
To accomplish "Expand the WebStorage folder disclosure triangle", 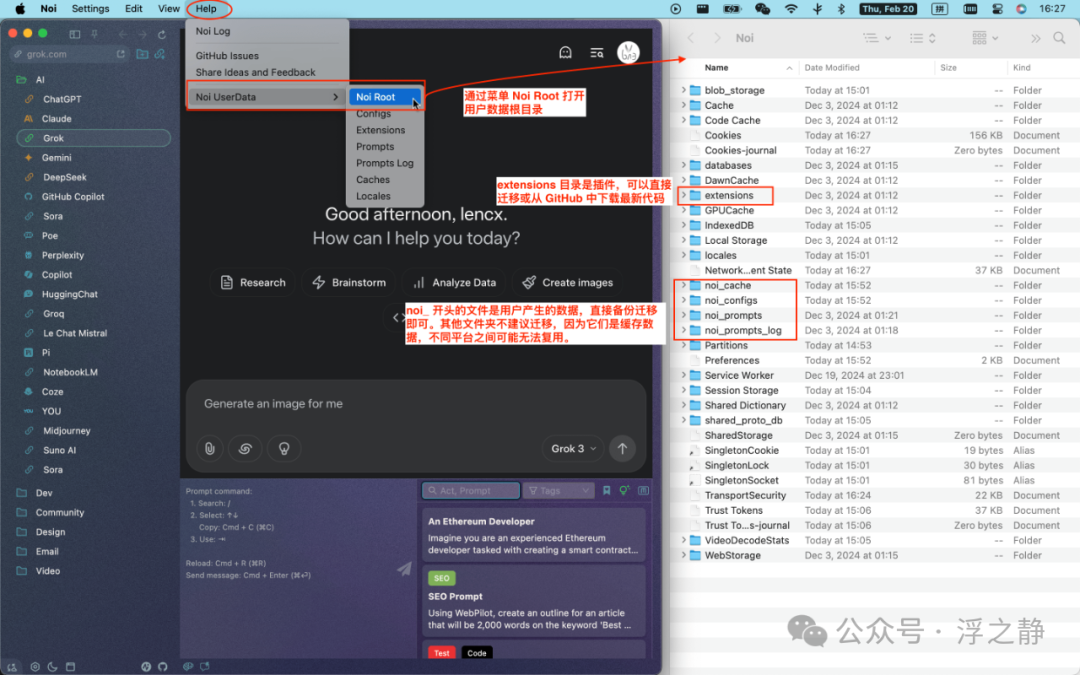I will (683, 555).
